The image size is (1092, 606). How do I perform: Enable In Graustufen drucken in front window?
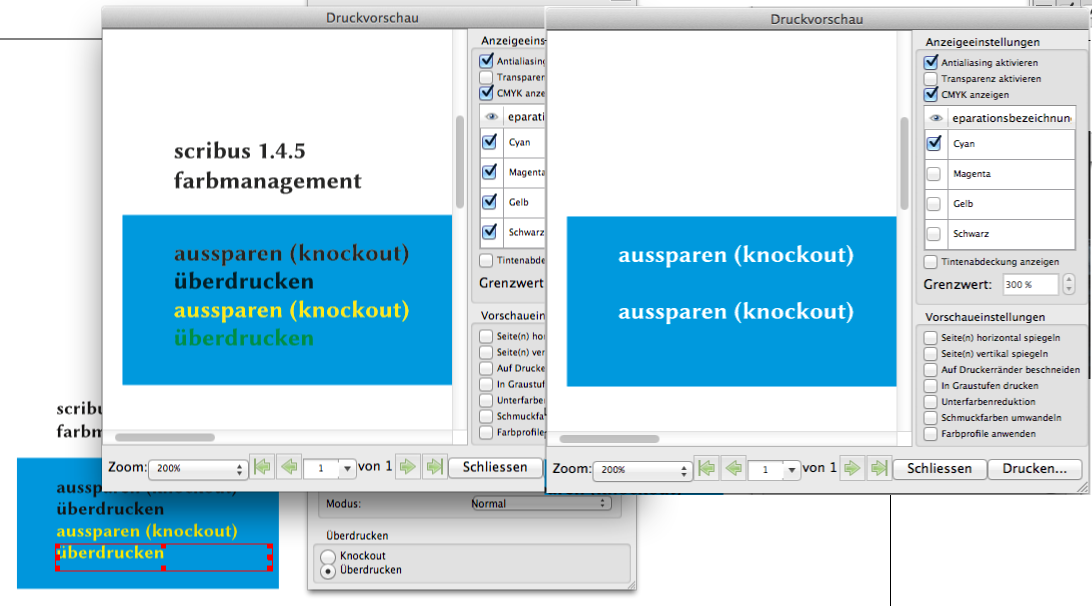click(931, 385)
